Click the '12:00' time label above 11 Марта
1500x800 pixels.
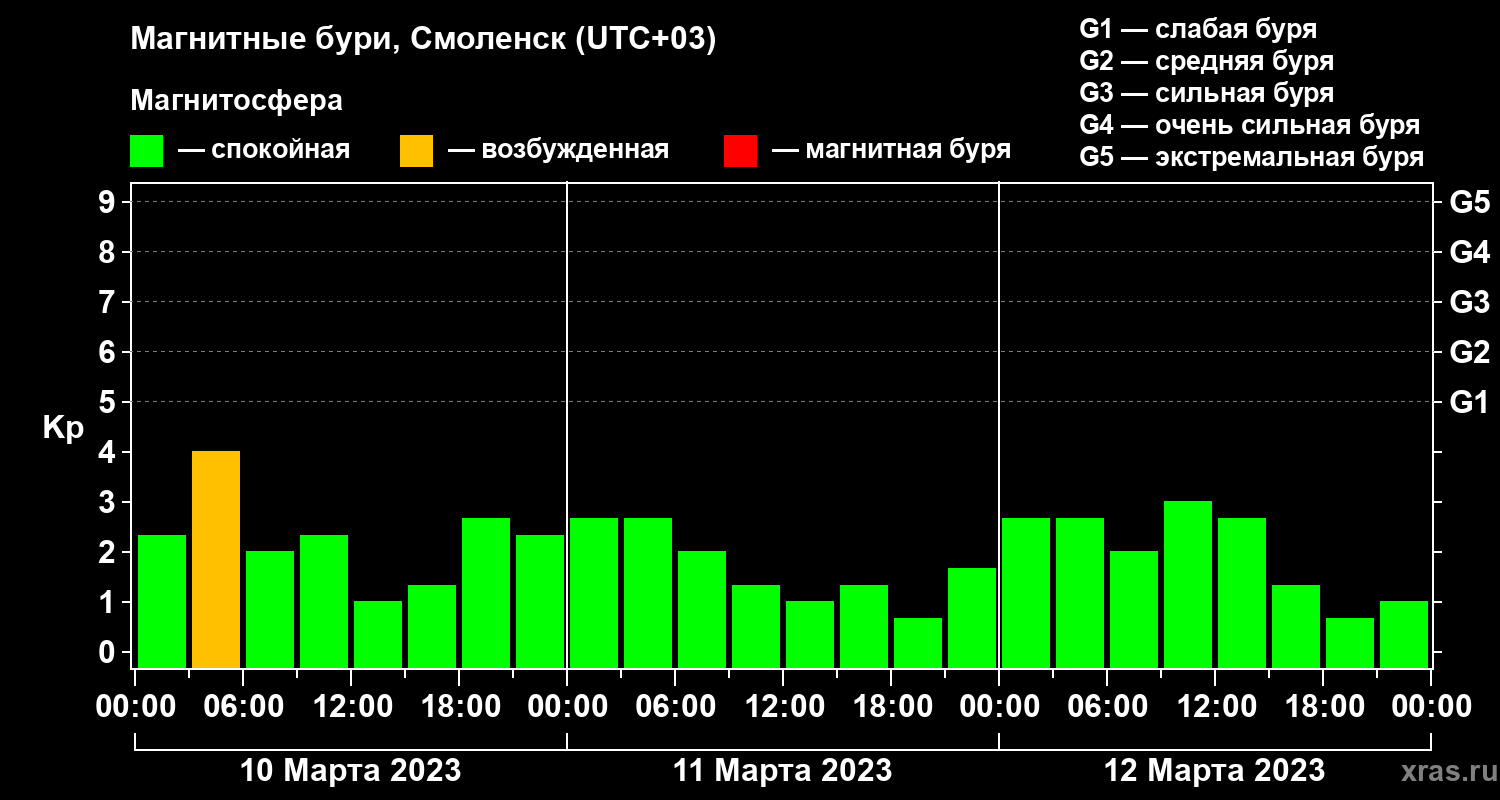[783, 707]
